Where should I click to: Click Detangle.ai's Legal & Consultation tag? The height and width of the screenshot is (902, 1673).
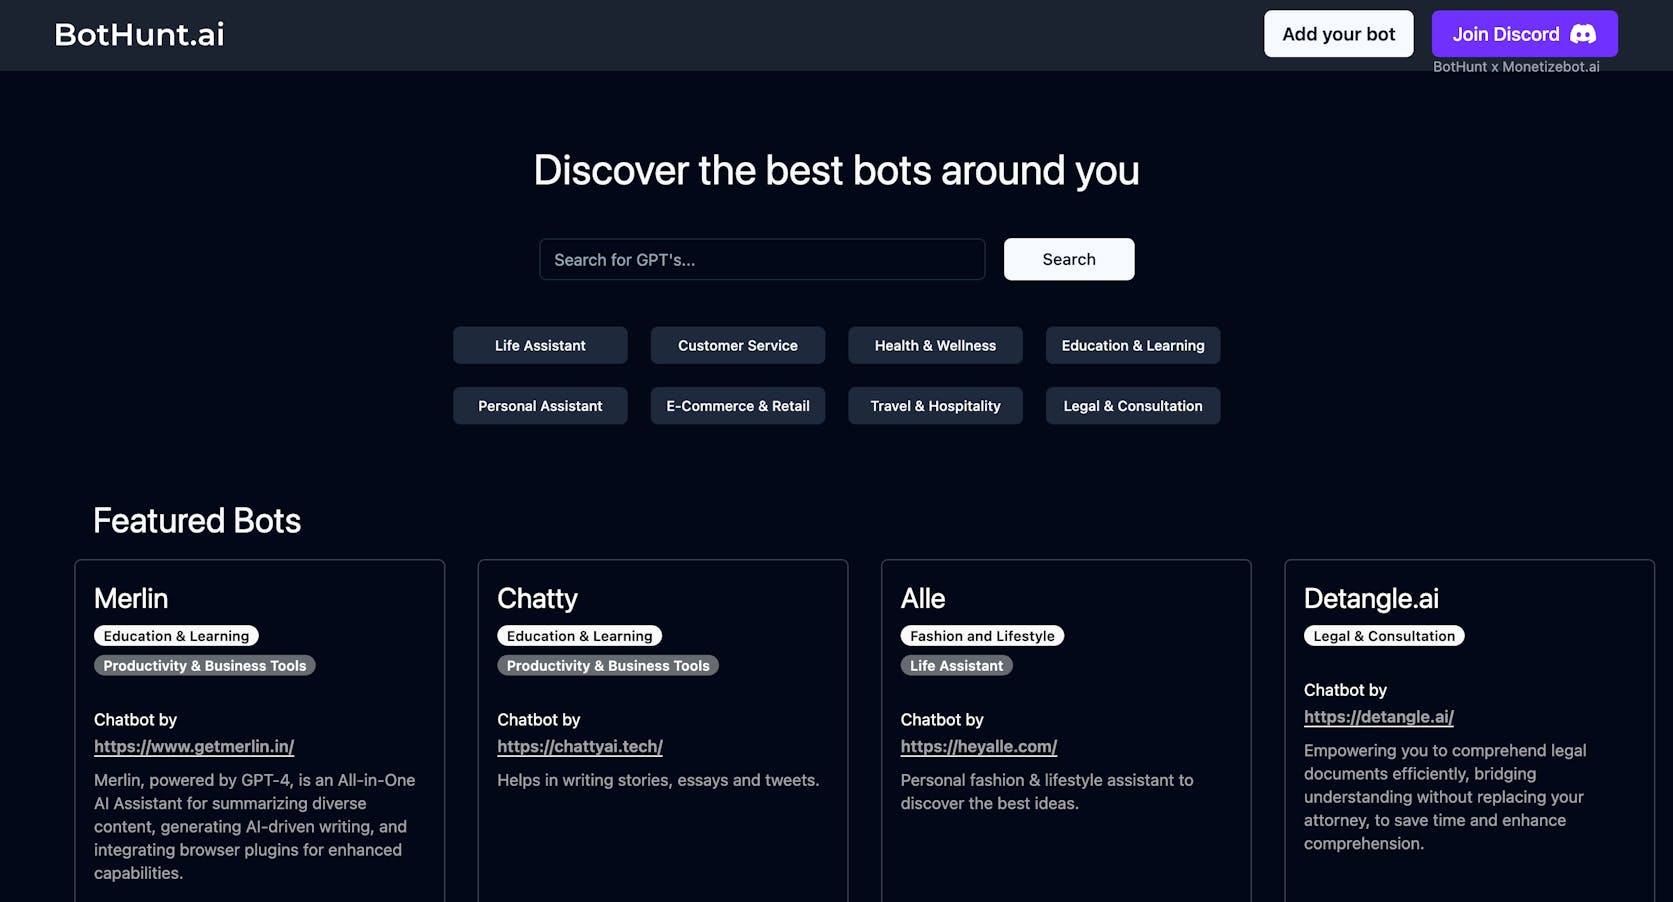1384,636
